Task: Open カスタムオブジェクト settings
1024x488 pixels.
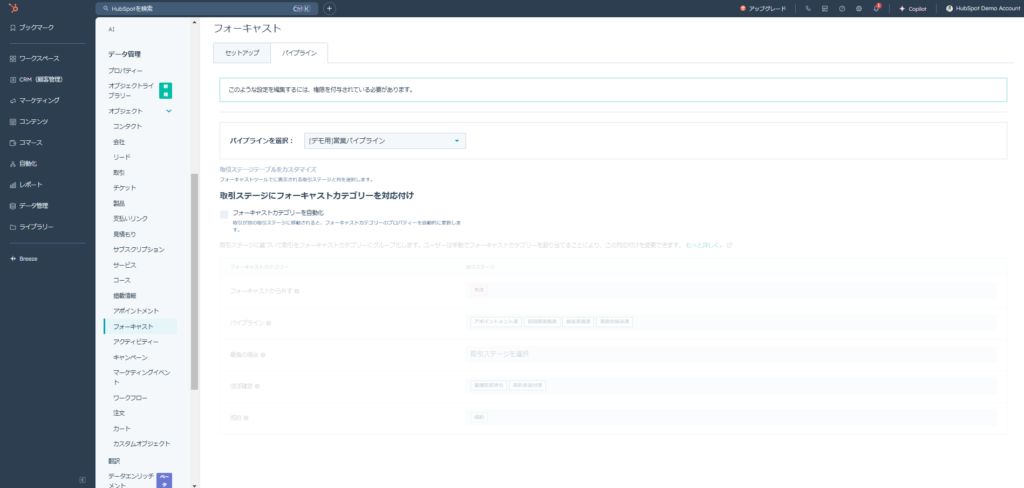Action: [142, 444]
